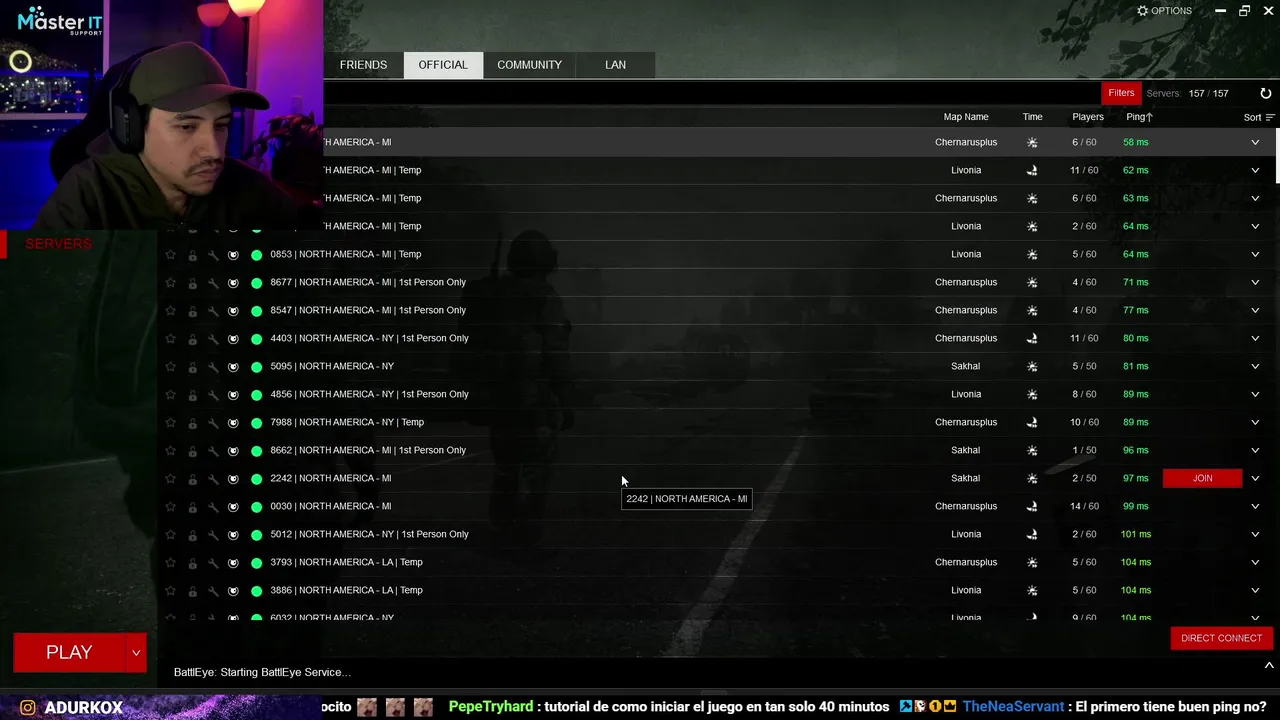Open the Community servers tab
The height and width of the screenshot is (720, 1280).
529,65
